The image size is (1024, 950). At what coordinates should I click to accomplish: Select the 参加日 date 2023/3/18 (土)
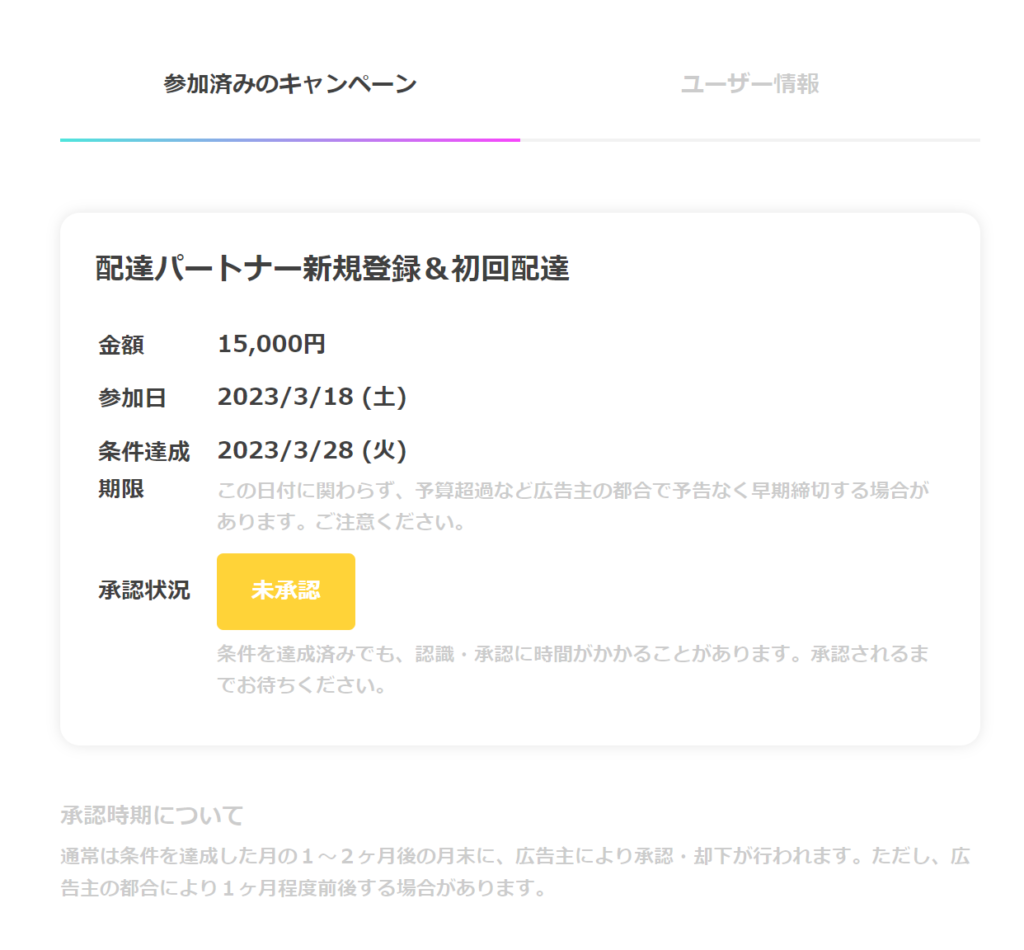312,397
